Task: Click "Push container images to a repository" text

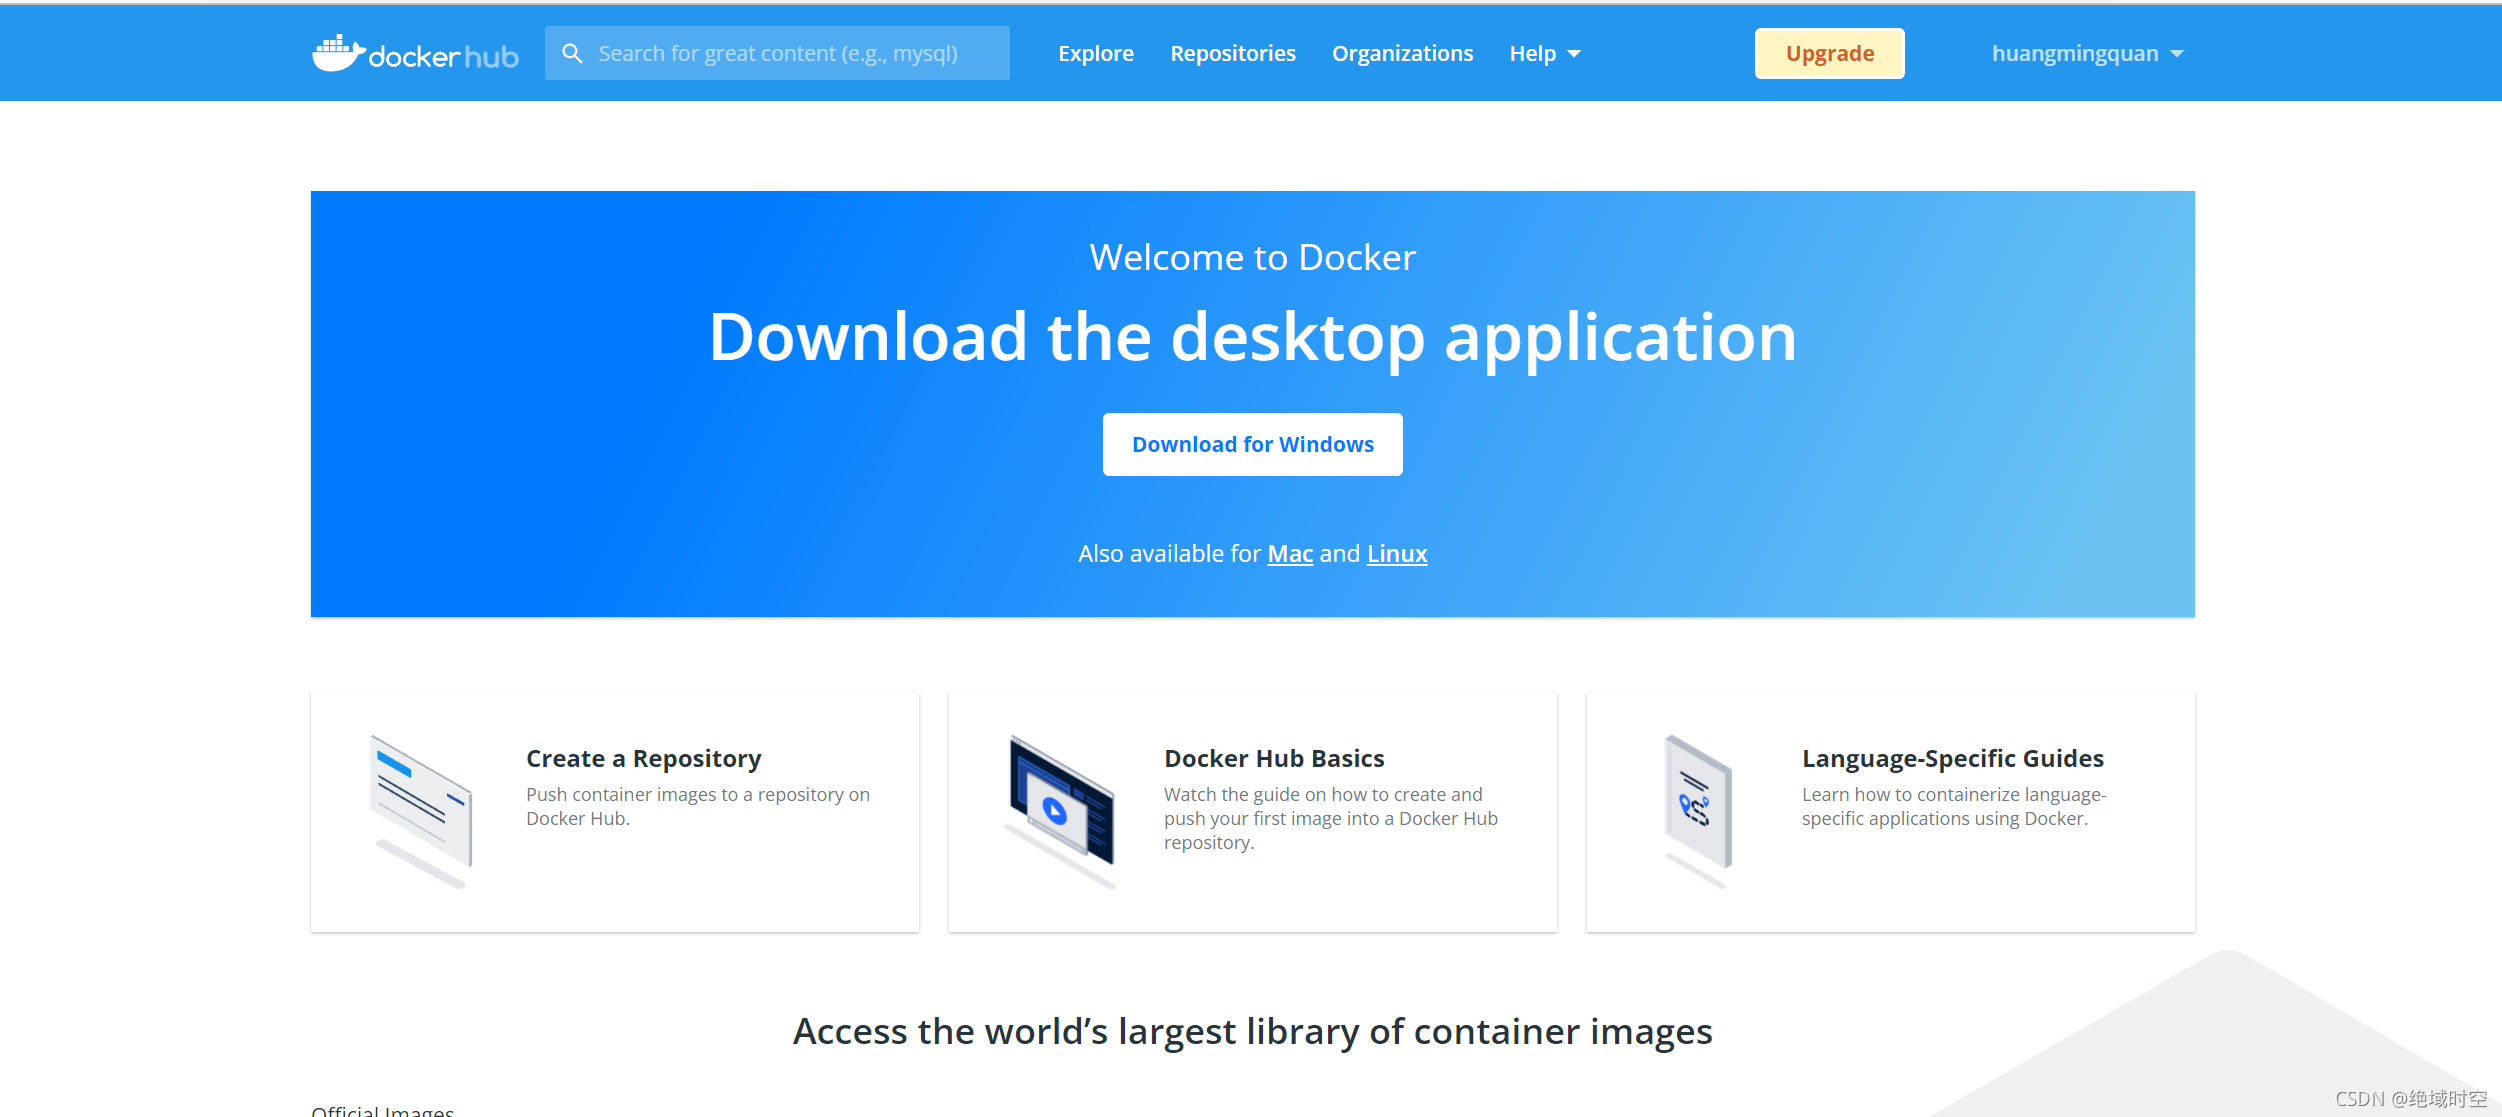Action: [698, 806]
